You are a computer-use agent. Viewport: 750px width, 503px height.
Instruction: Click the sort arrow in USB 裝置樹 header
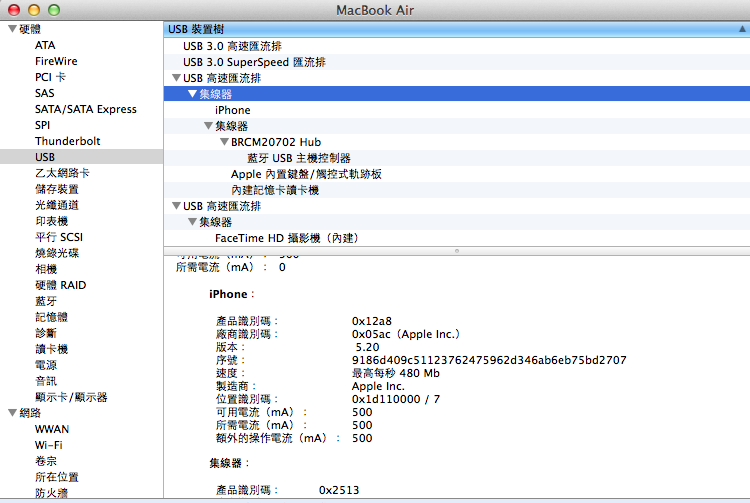click(742, 29)
